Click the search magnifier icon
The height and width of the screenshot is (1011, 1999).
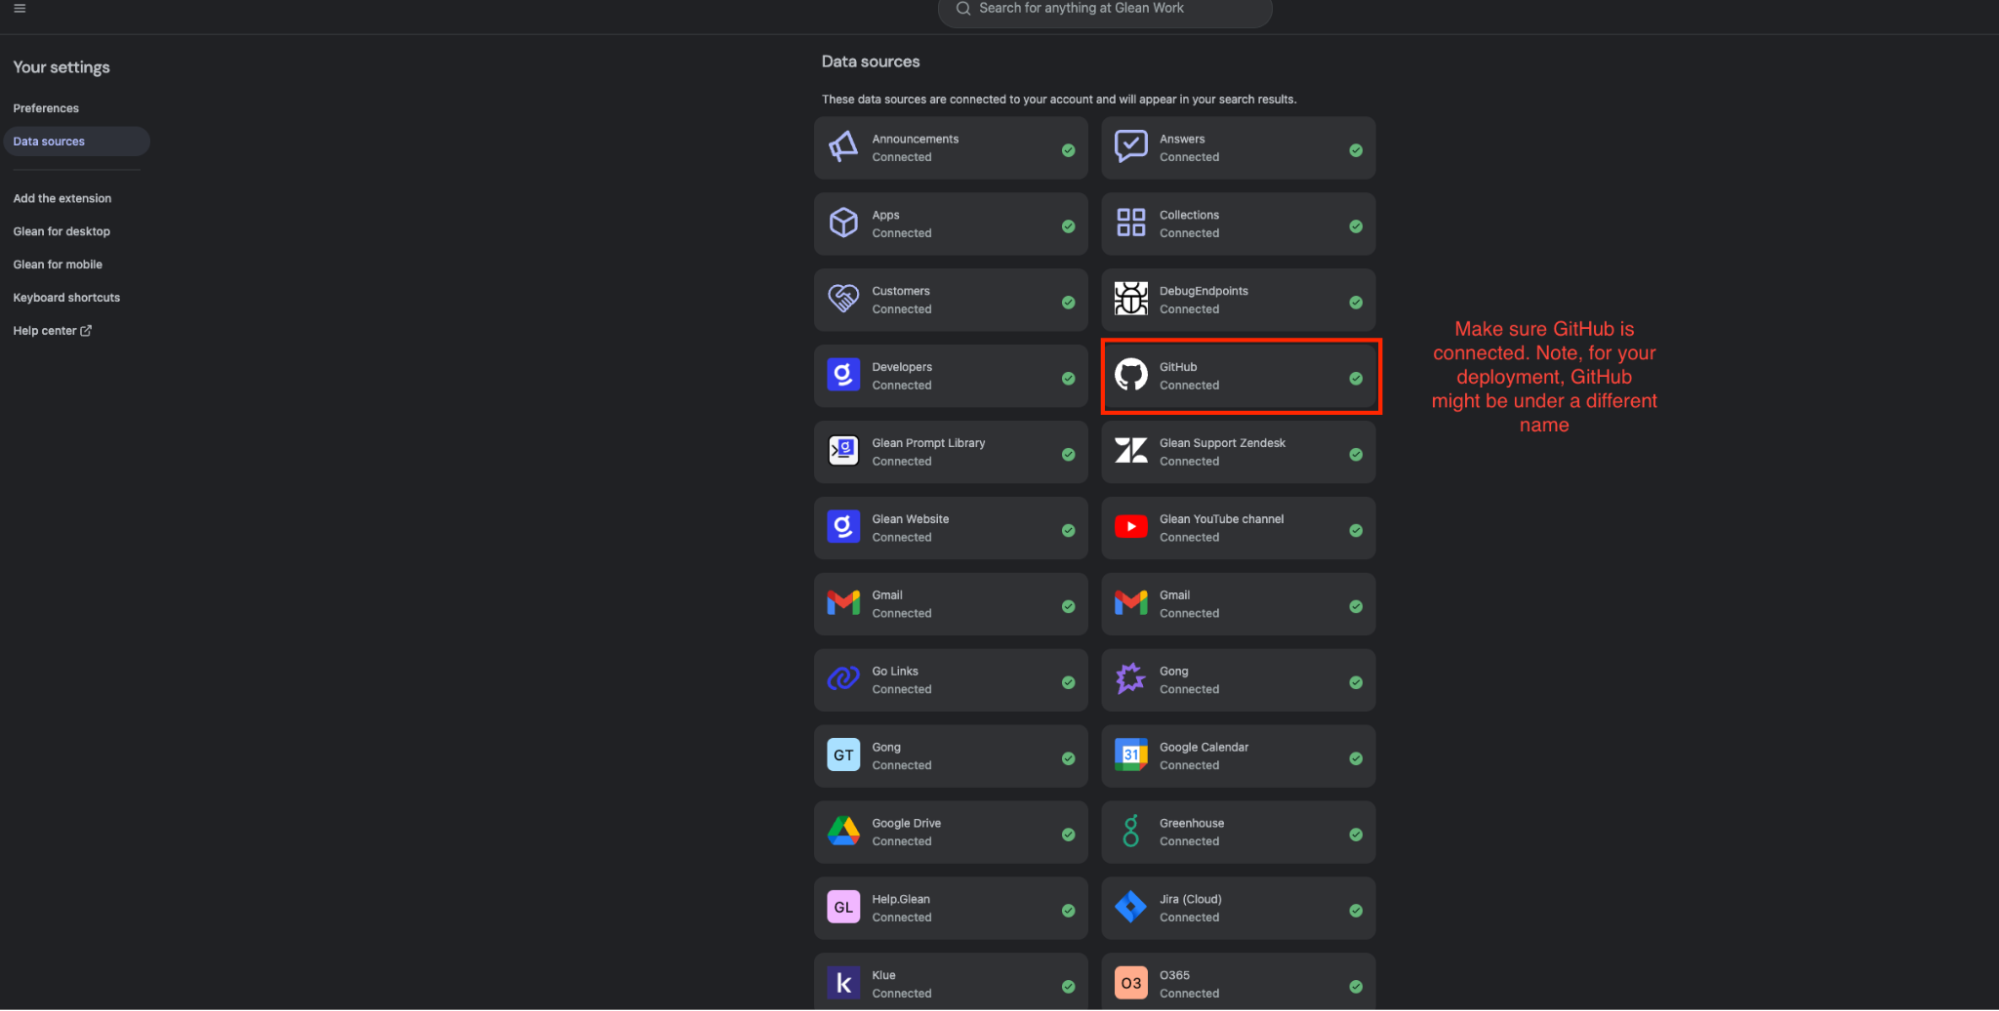click(963, 8)
